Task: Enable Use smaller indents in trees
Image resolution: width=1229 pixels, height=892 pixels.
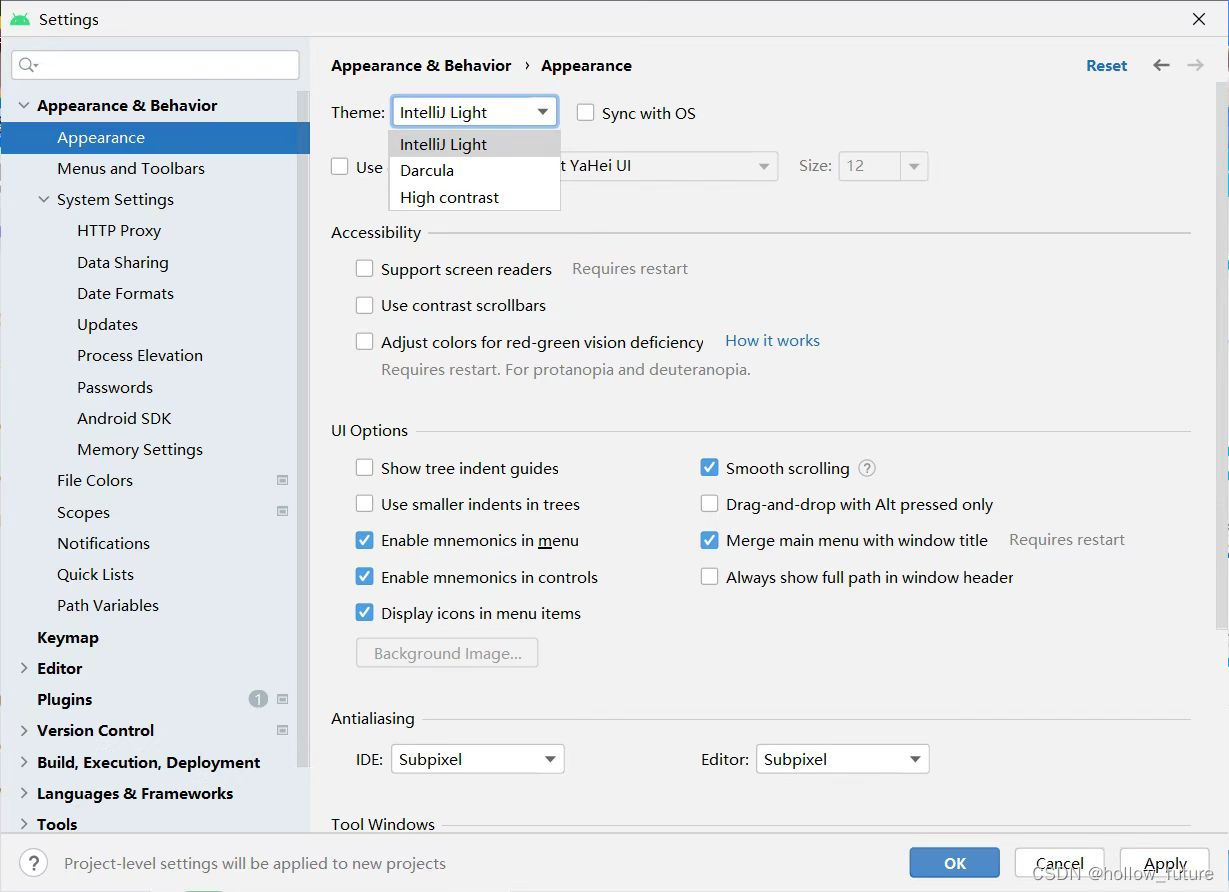Action: (365, 504)
